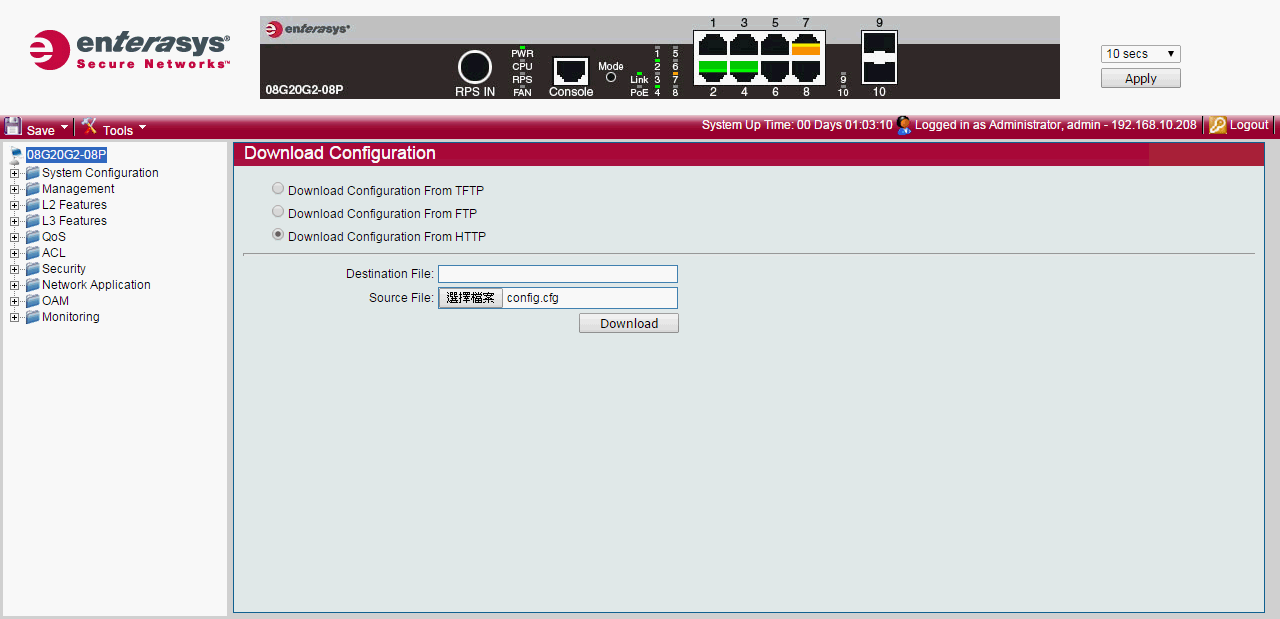Viewport: 1280px width, 619px height.
Task: Expand the System Configuration tree node
Action: [15, 173]
